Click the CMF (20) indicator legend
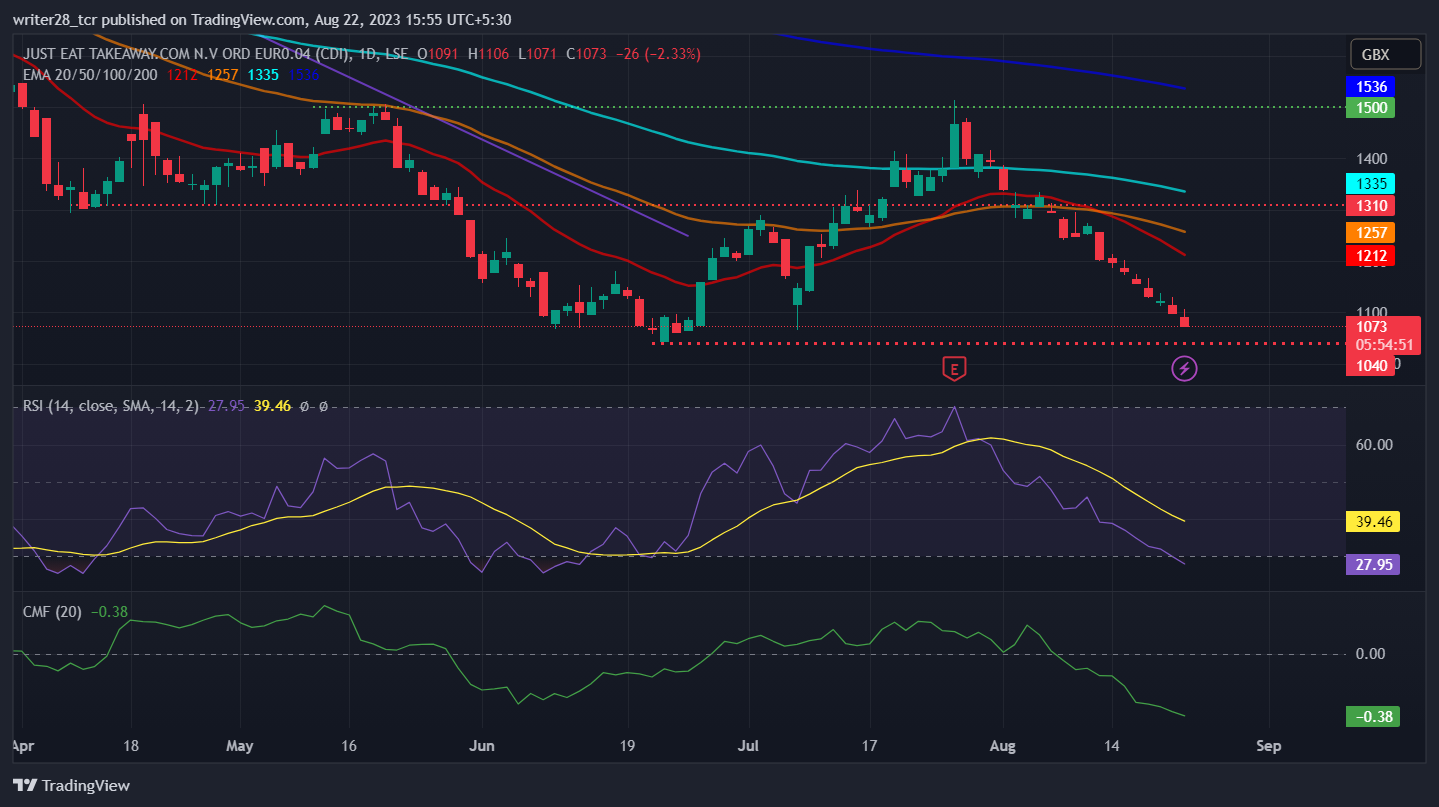This screenshot has width=1439, height=807. (53, 612)
